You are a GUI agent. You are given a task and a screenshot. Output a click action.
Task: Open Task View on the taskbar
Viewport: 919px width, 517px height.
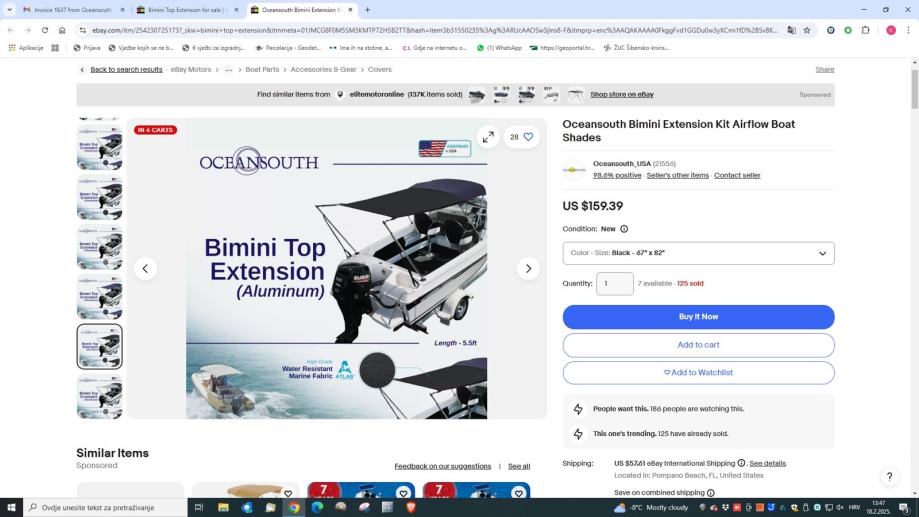(x=199, y=507)
